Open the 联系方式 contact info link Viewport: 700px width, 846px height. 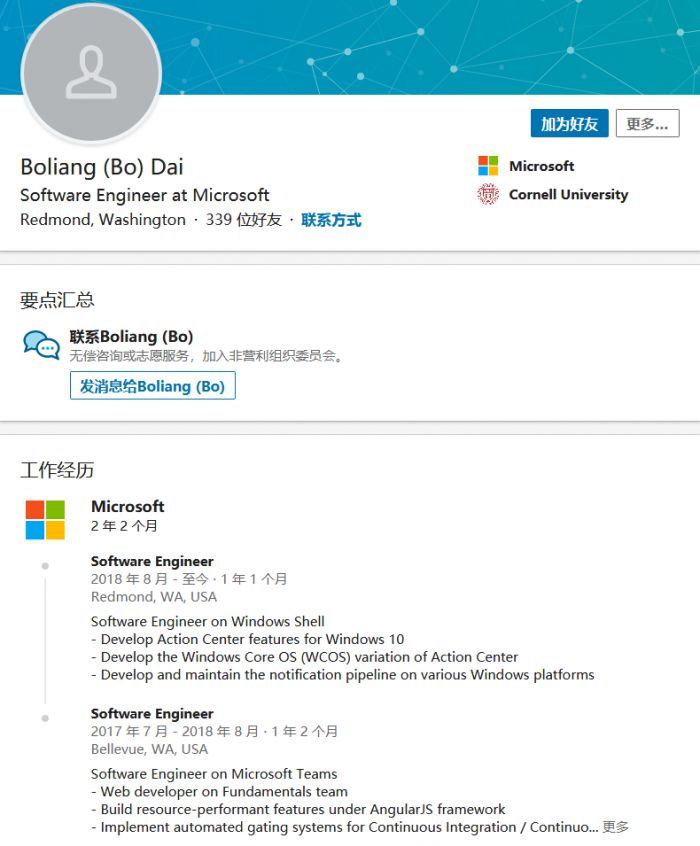click(331, 220)
